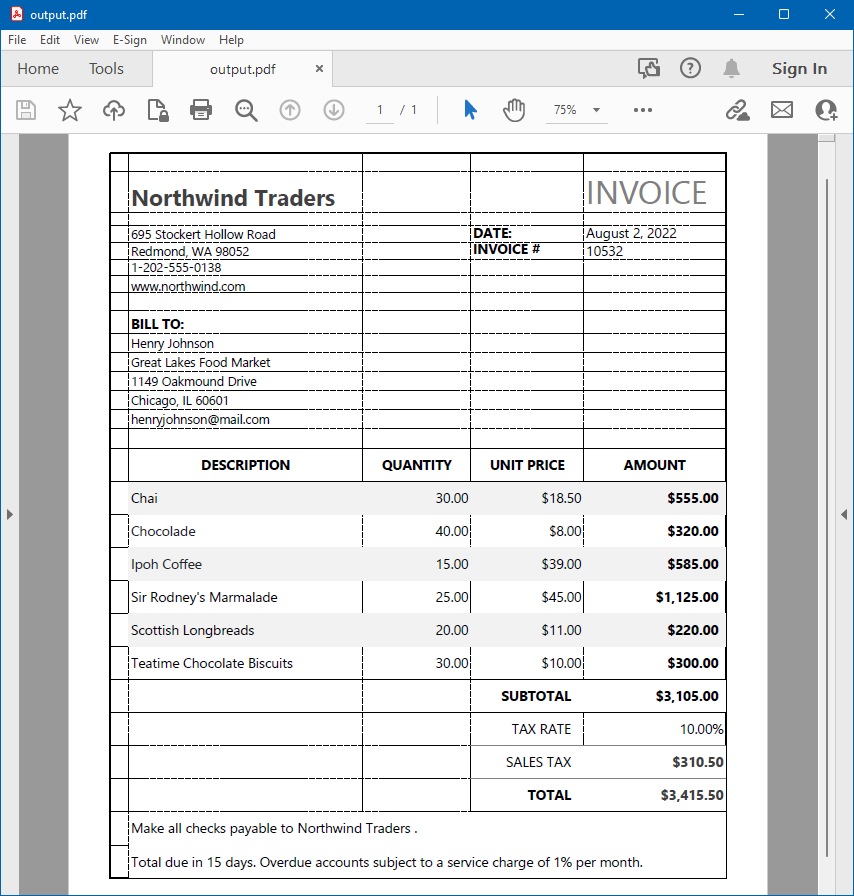
Task: Export the PDF to another format
Action: point(157,110)
